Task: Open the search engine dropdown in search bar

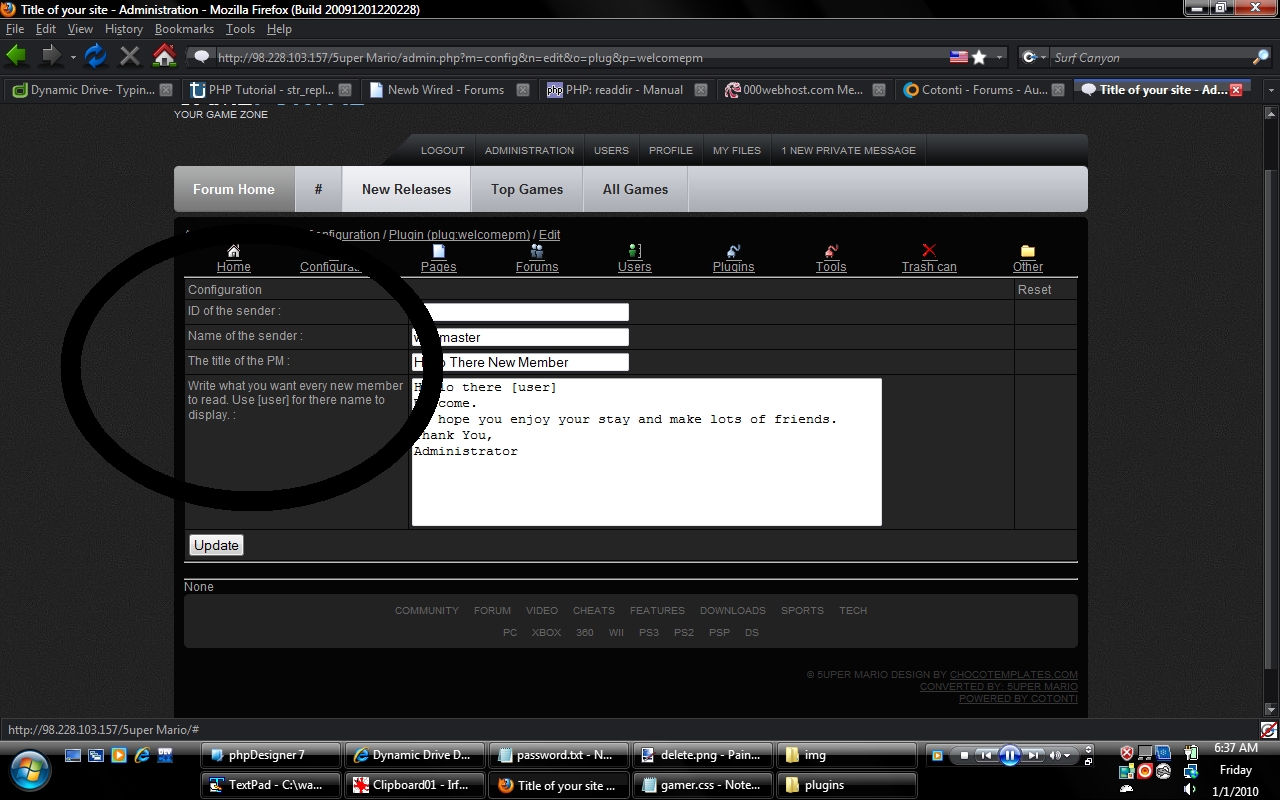Action: 1034,57
